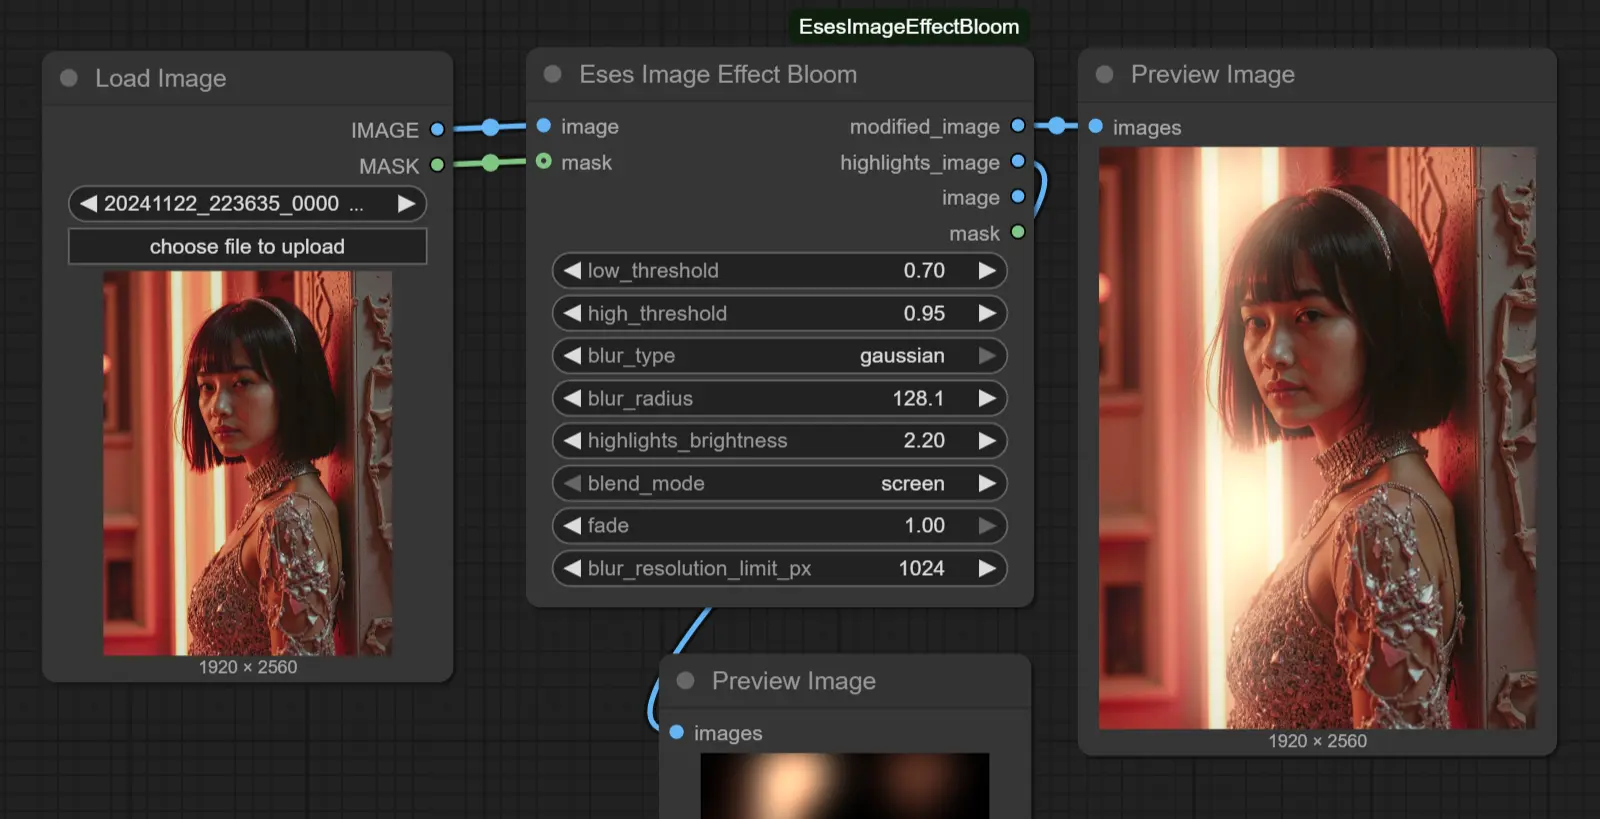The image size is (1600, 819).
Task: Click the EsesImageEffectBloom badge label
Action: [908, 27]
